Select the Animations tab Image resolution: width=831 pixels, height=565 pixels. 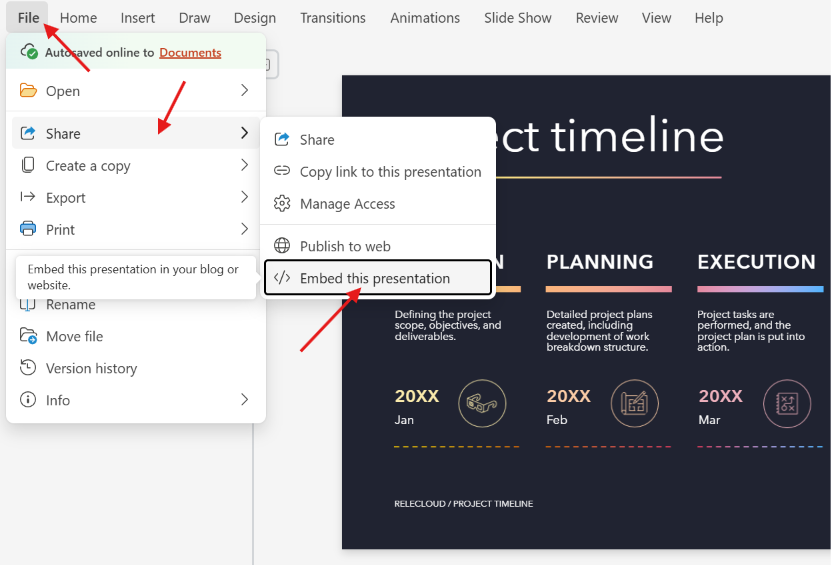(x=425, y=18)
